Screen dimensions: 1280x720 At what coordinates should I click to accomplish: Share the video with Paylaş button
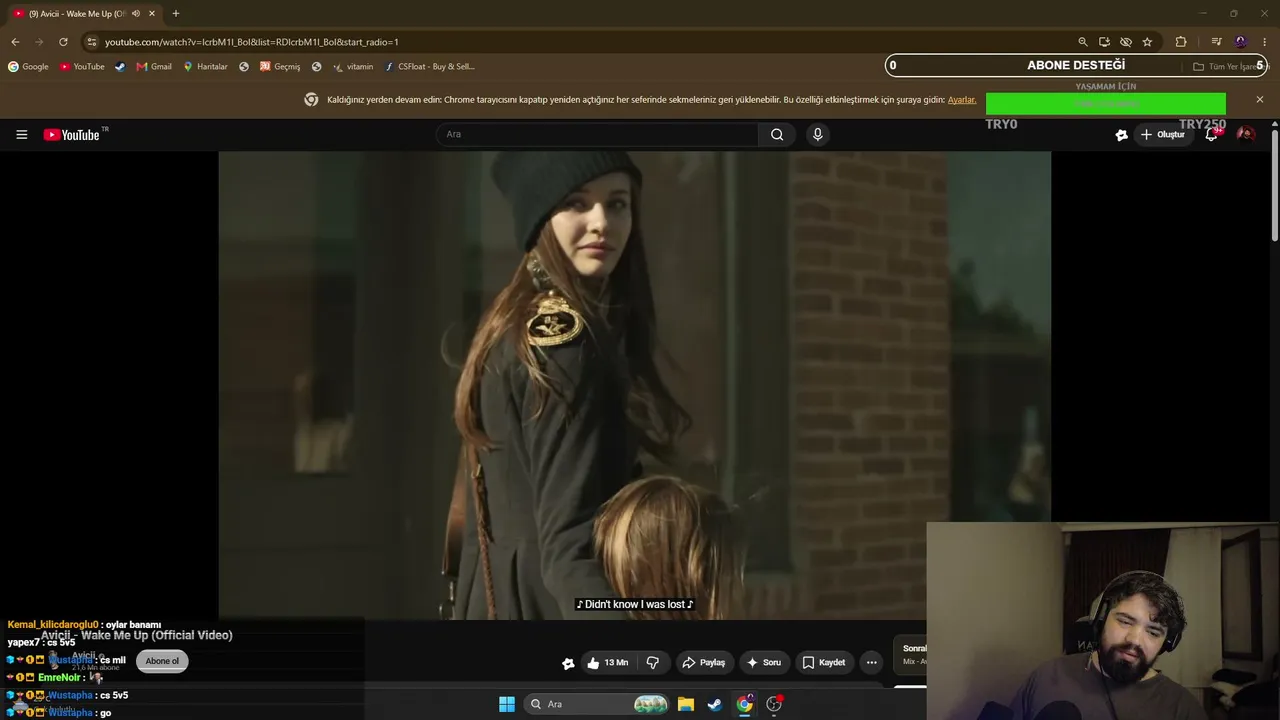pos(703,662)
